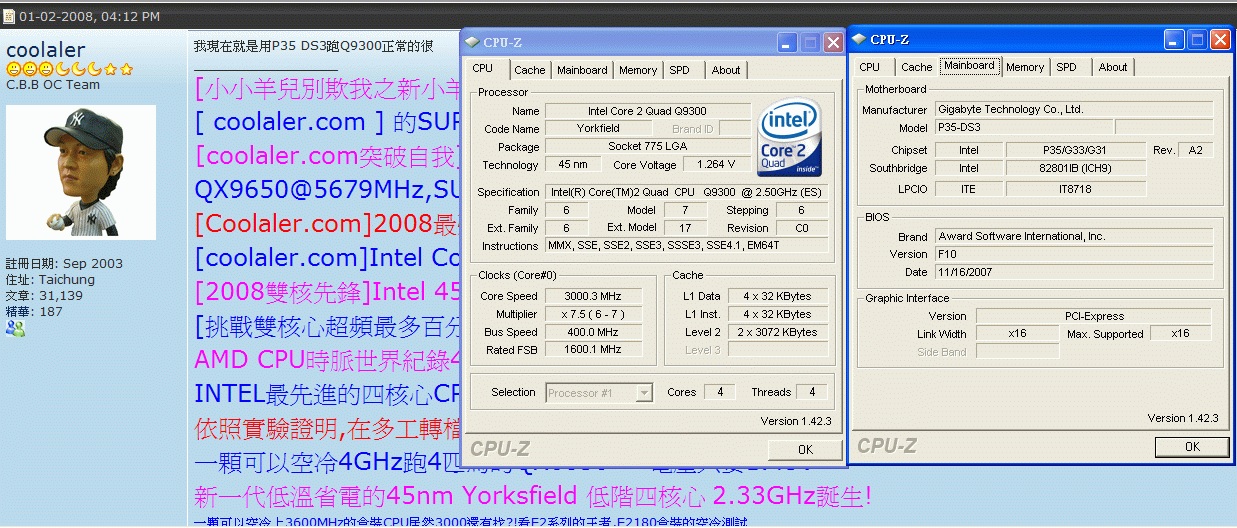Click the Specification field with Q9300 @ 2.50GHz

[x=687, y=192]
